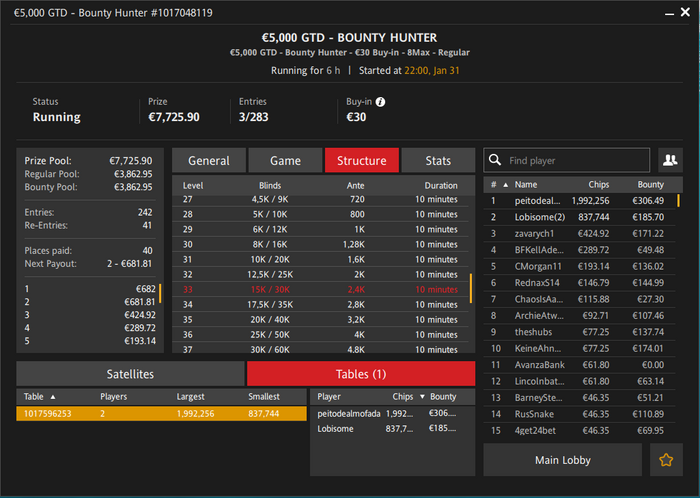Select Lobisome in table players list

coord(392,429)
